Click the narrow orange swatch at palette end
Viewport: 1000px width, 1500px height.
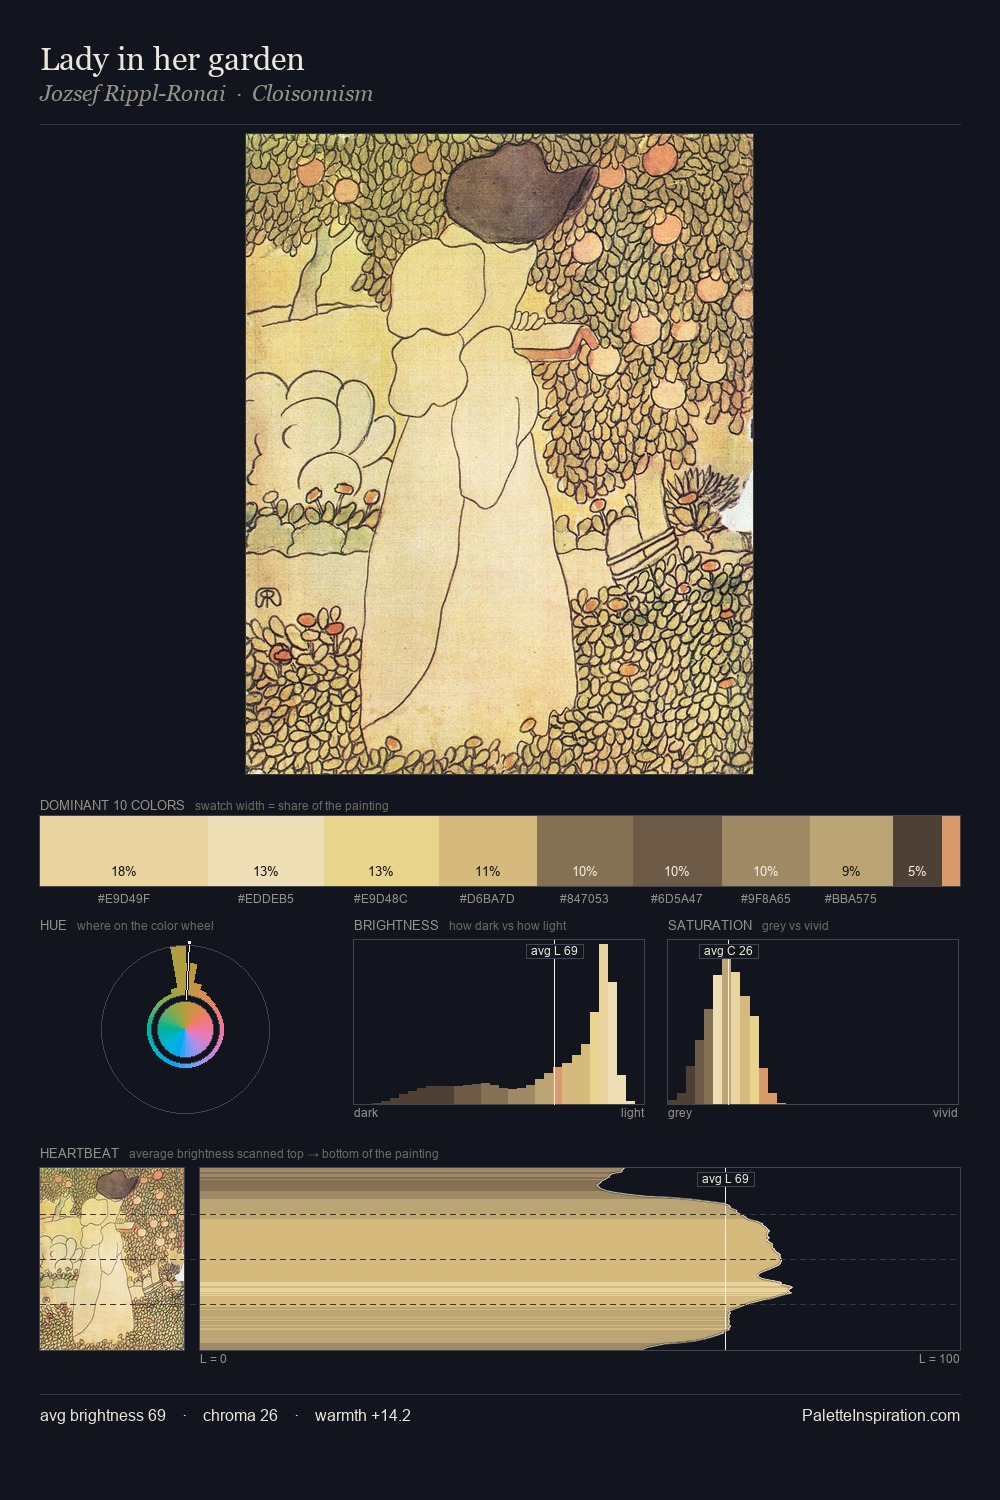coord(951,851)
